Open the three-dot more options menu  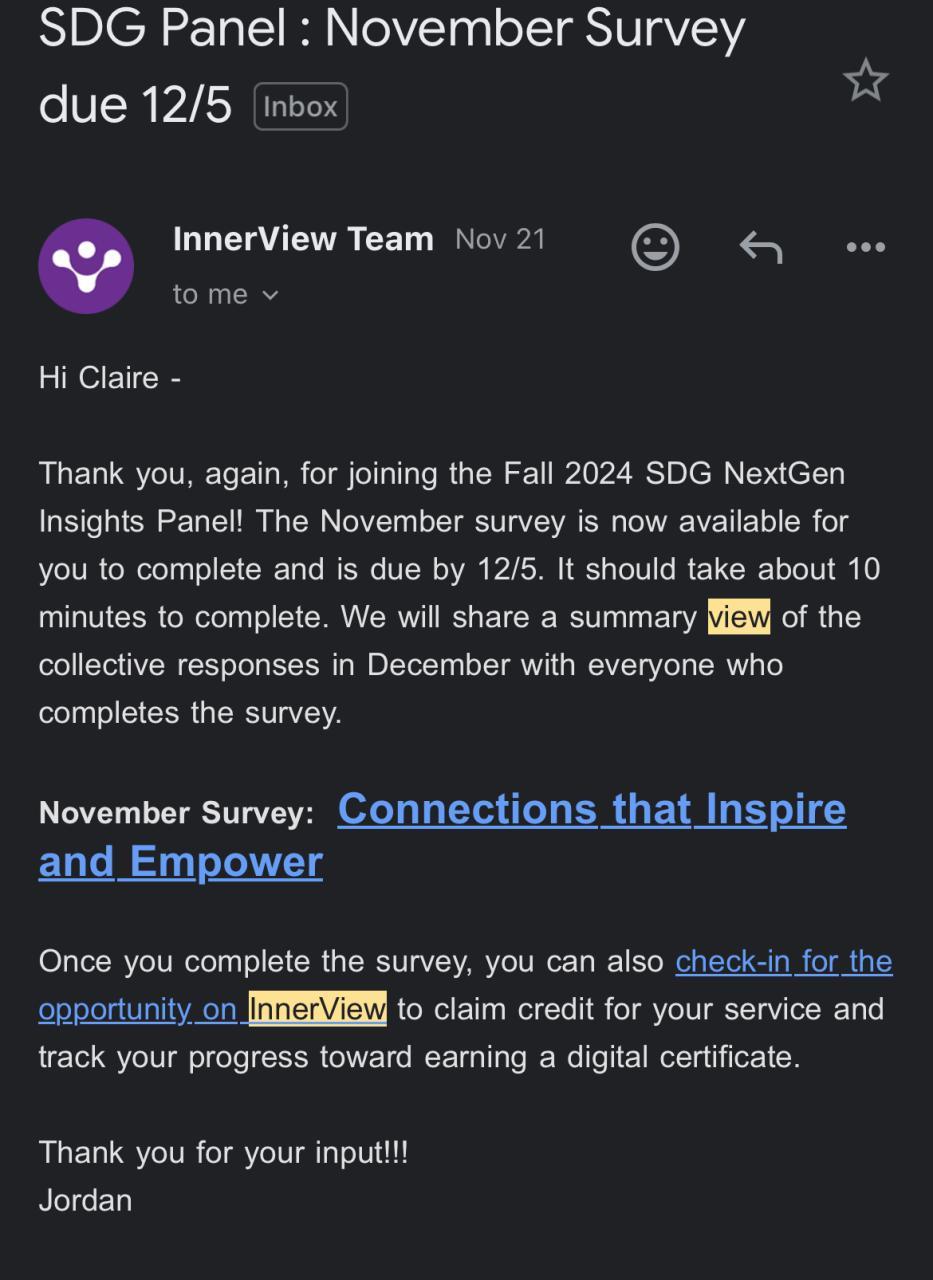click(x=865, y=246)
